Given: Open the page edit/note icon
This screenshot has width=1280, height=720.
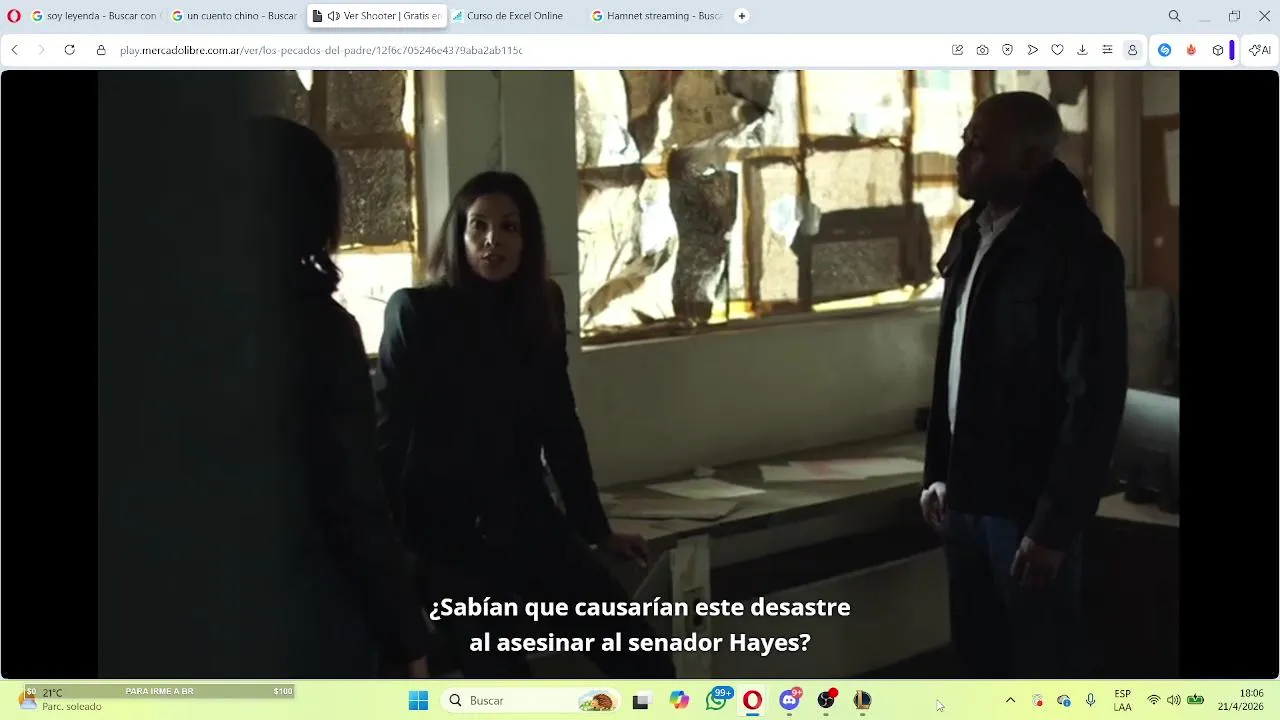Looking at the screenshot, I should (x=957, y=50).
